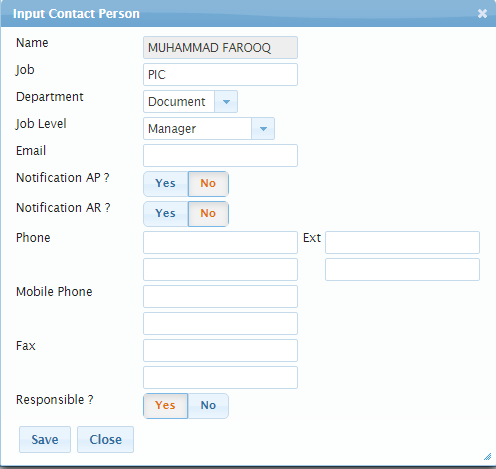This screenshot has width=496, height=469.
Task: Set Notification AP to Yes
Action: click(166, 184)
